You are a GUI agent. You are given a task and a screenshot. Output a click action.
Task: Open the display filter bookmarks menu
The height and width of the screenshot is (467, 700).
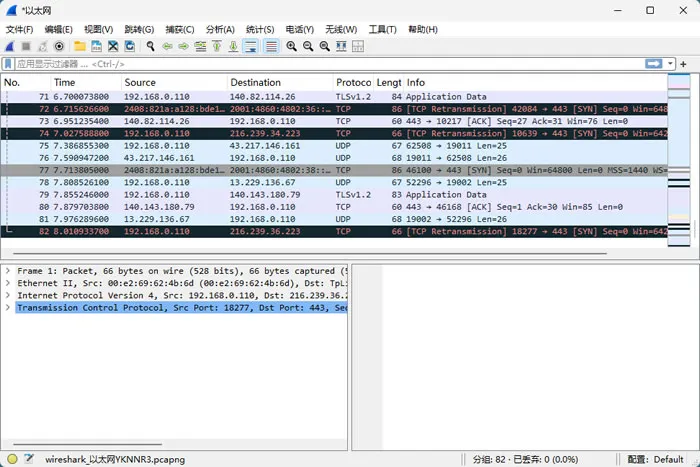click(8, 64)
